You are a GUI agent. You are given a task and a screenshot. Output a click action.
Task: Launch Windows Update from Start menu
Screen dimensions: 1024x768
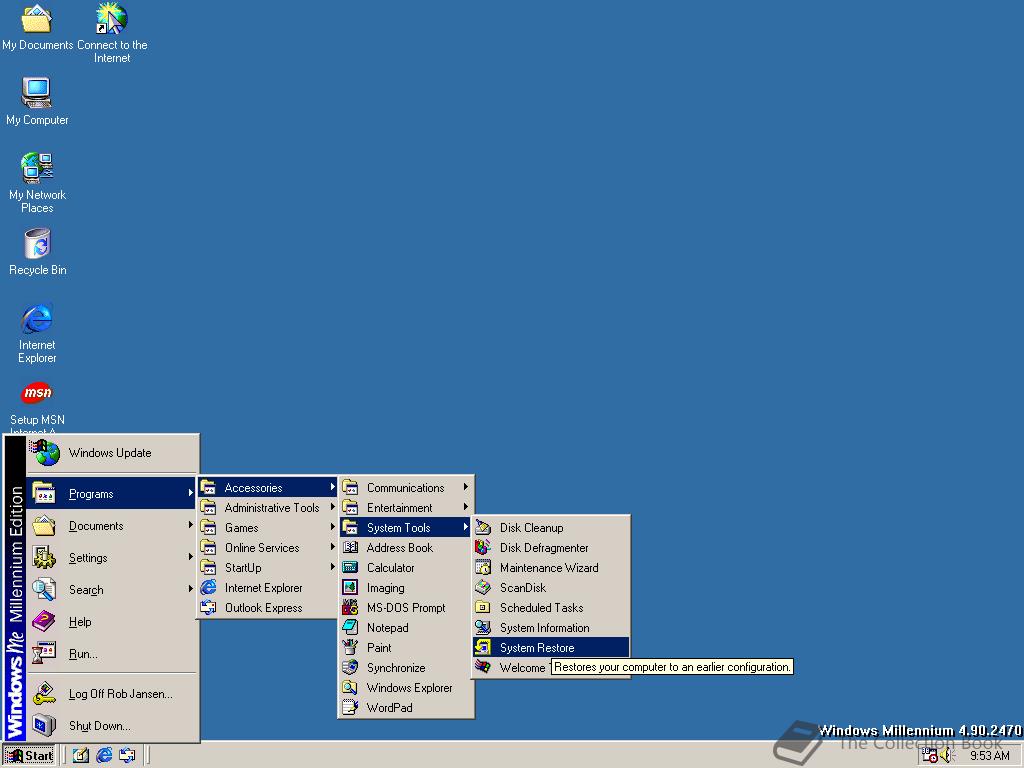pyautogui.click(x=112, y=453)
